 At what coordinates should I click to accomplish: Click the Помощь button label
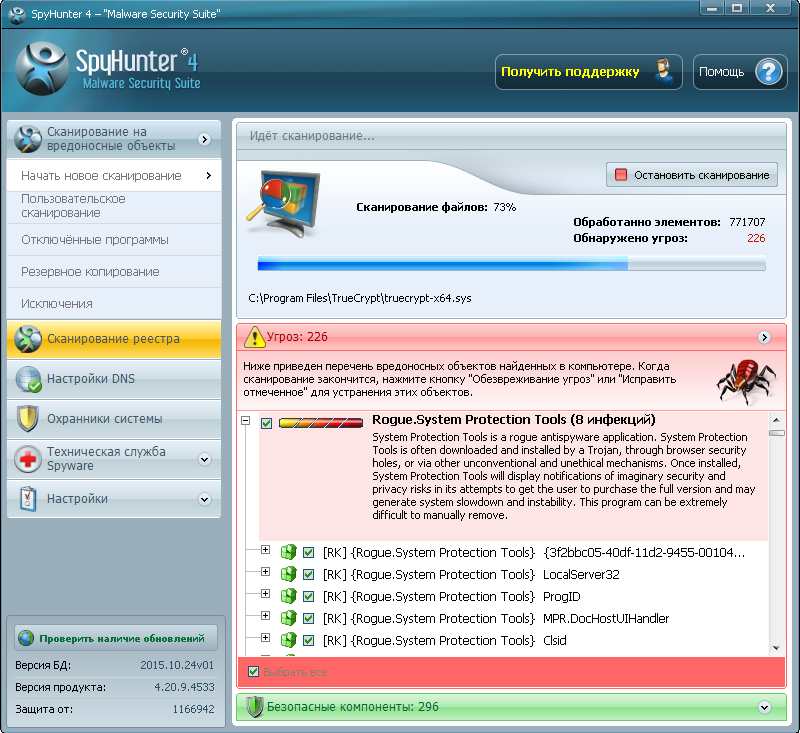pyautogui.click(x=721, y=72)
